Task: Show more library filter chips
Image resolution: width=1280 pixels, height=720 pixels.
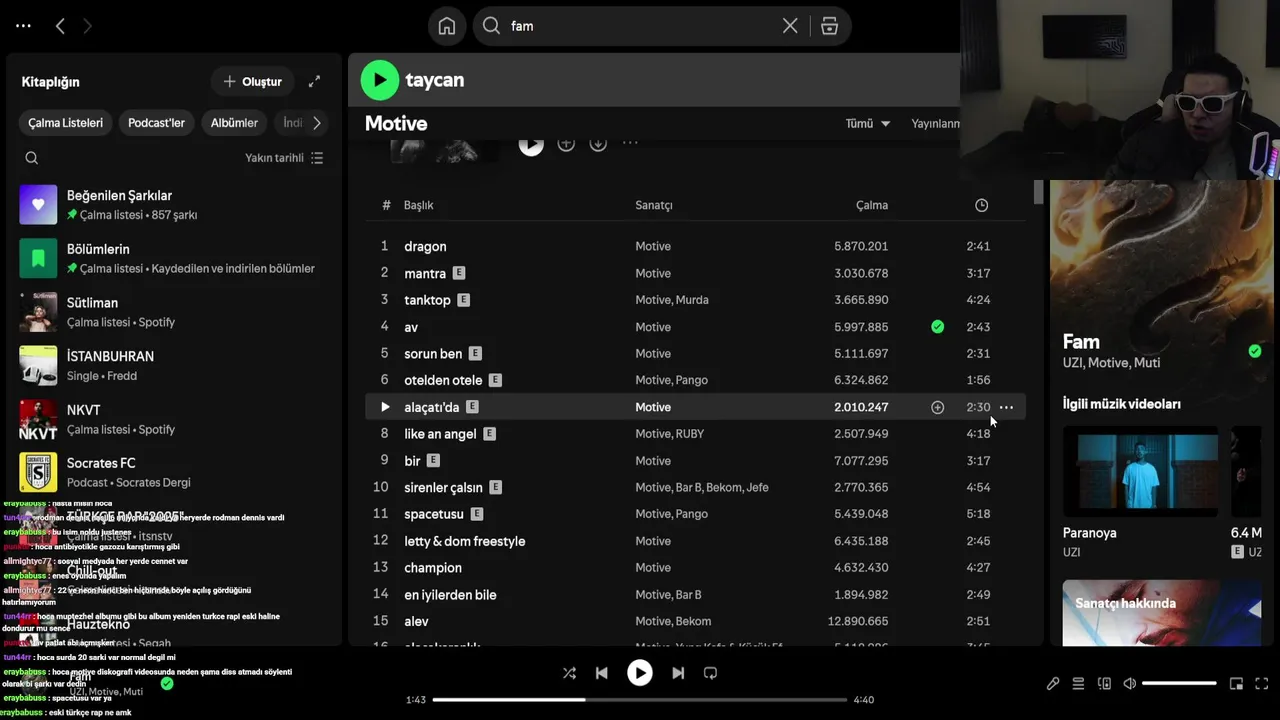Action: 317,123
